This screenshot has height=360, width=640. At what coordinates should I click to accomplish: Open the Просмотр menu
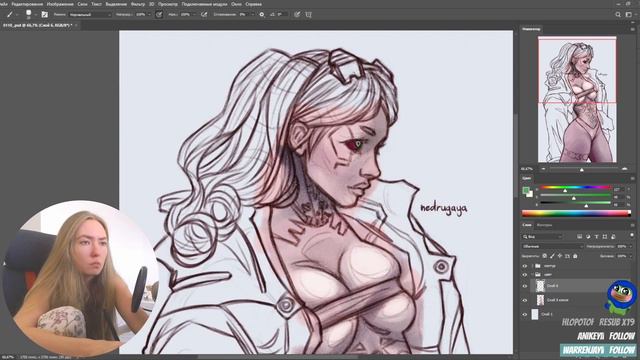point(167,4)
